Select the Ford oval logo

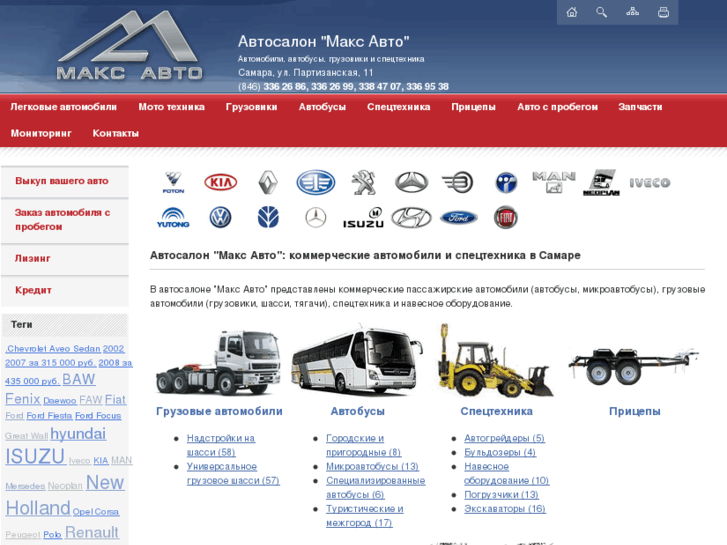tap(459, 218)
